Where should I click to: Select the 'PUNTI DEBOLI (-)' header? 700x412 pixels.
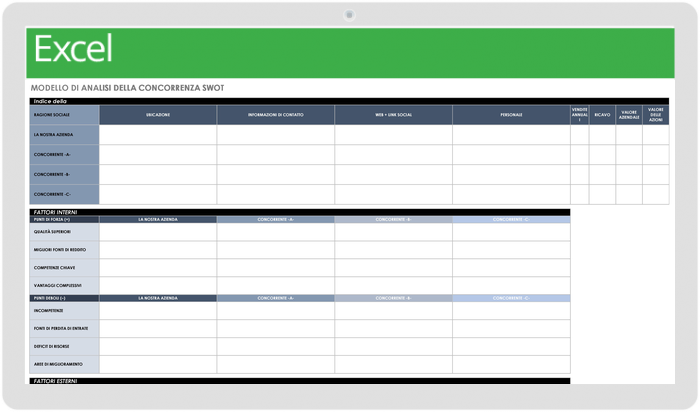[64, 298]
